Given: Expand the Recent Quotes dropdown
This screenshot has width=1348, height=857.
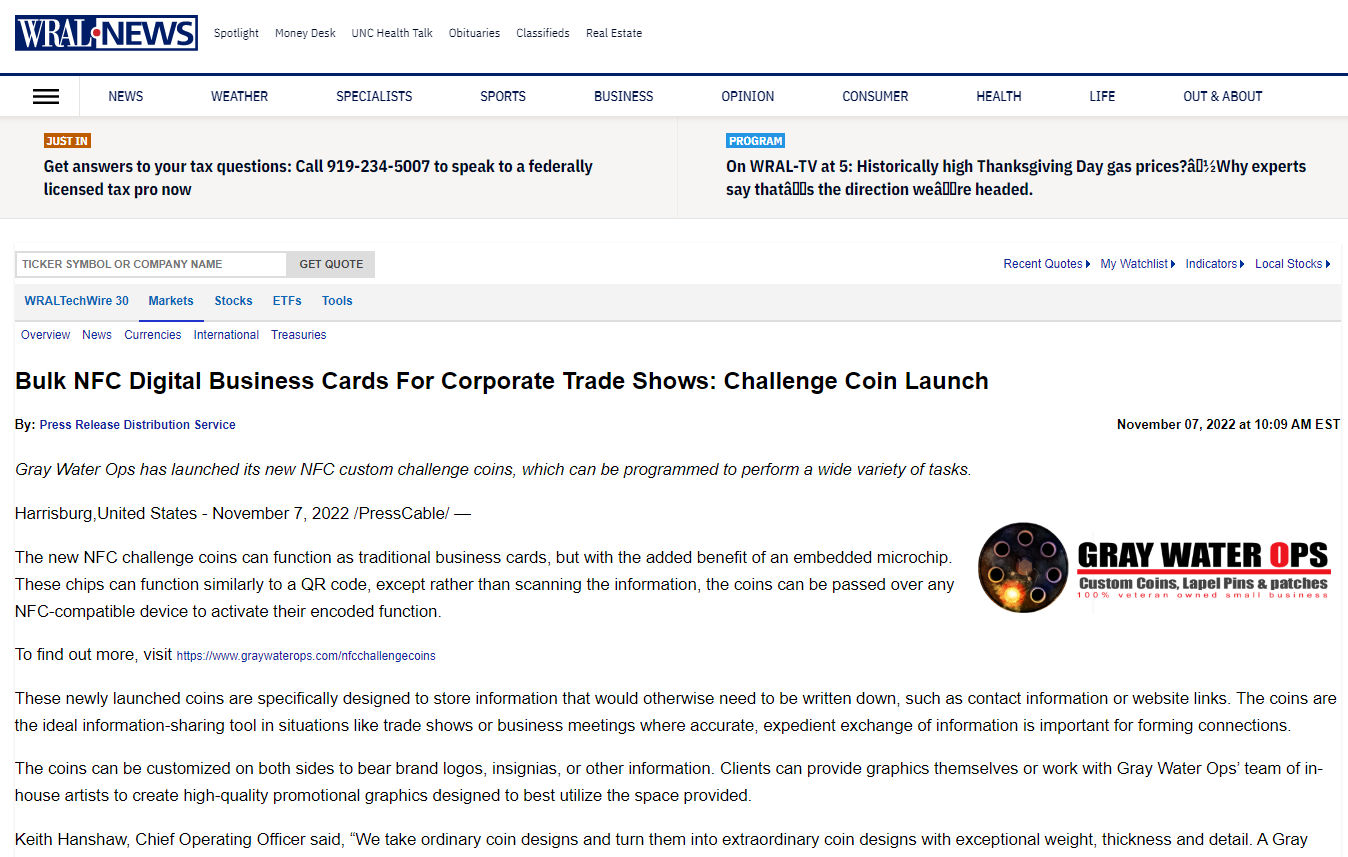Looking at the screenshot, I should [x=1047, y=264].
